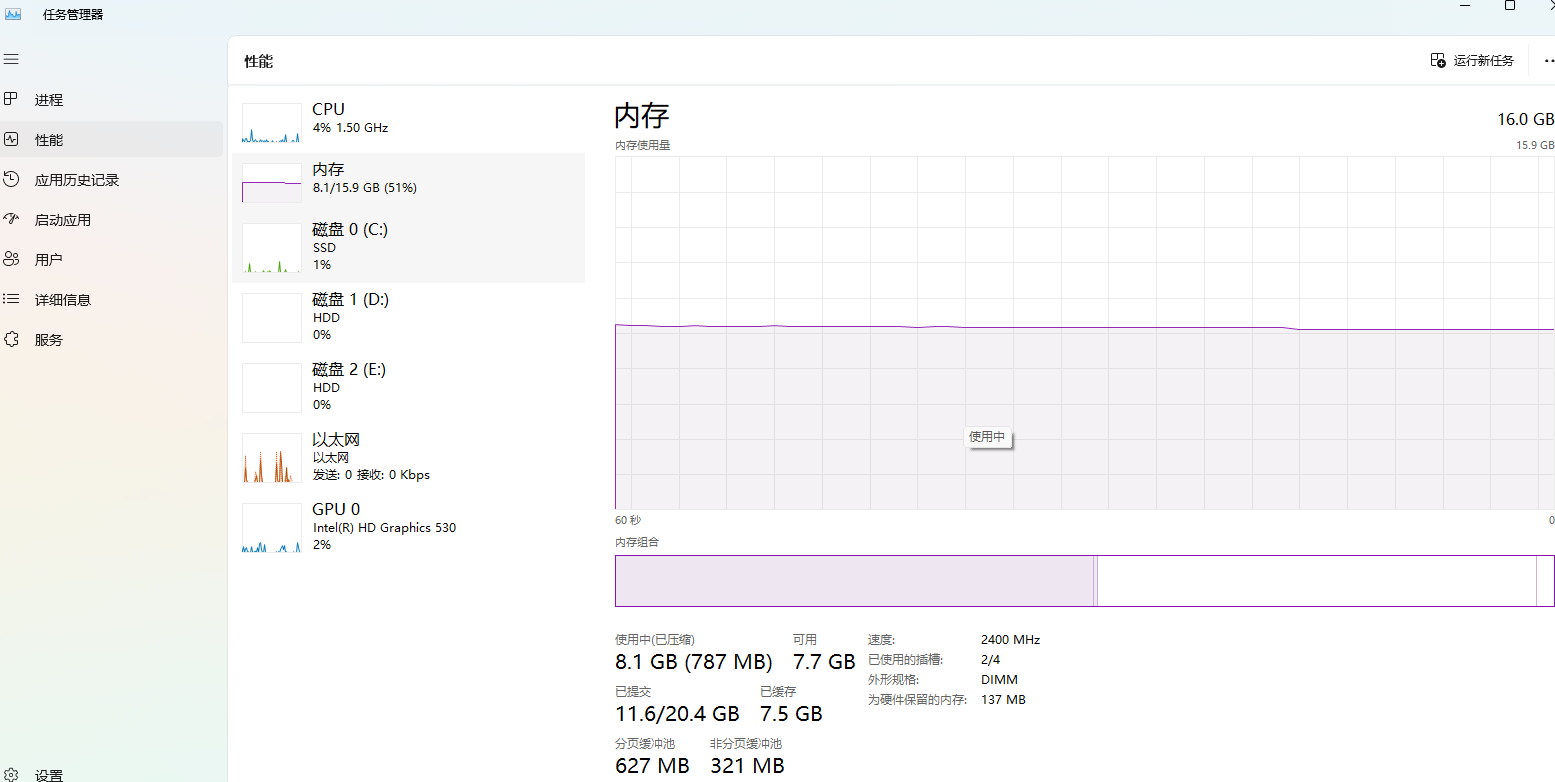1555x782 pixels.
Task: Toggle the hamburger navigation menu
Action: pyautogui.click(x=11, y=60)
